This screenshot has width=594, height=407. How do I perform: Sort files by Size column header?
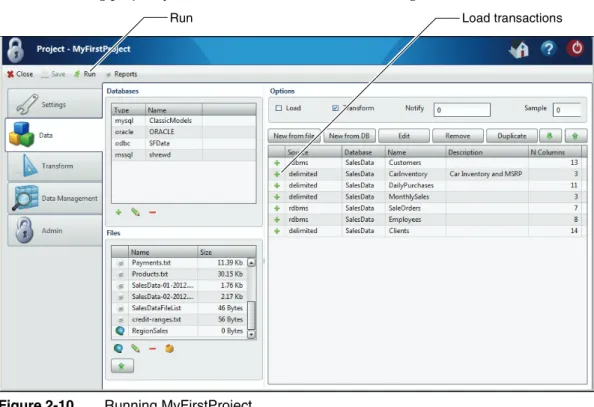[x=227, y=252]
